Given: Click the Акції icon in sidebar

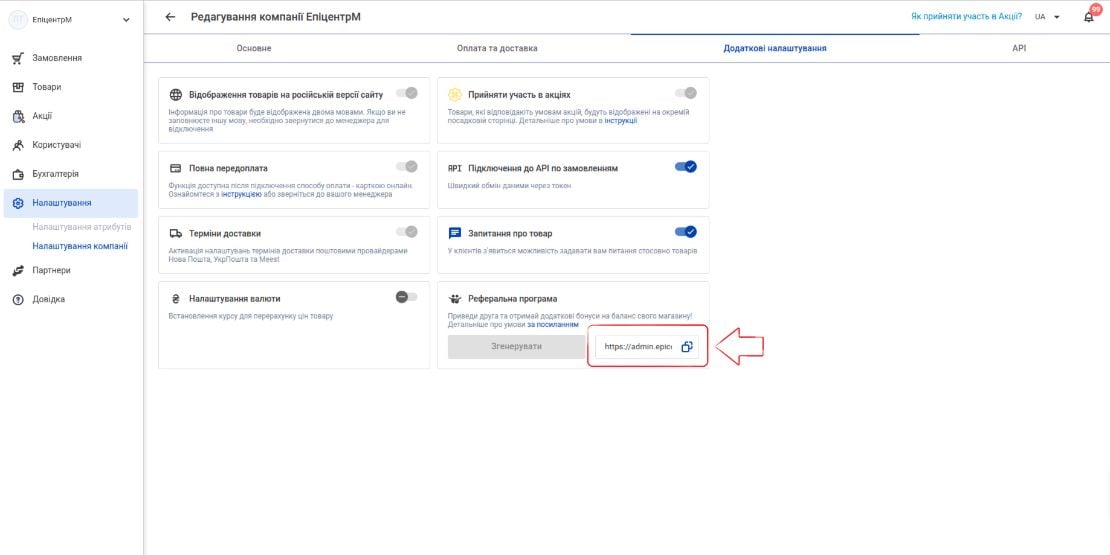Looking at the screenshot, I should [x=18, y=116].
